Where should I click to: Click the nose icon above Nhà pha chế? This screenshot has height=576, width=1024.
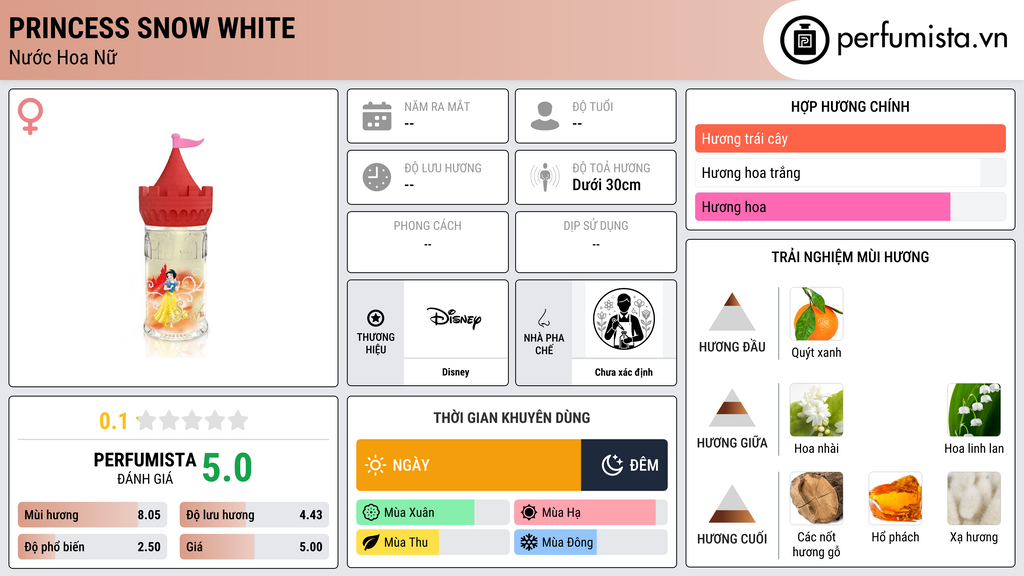543,318
